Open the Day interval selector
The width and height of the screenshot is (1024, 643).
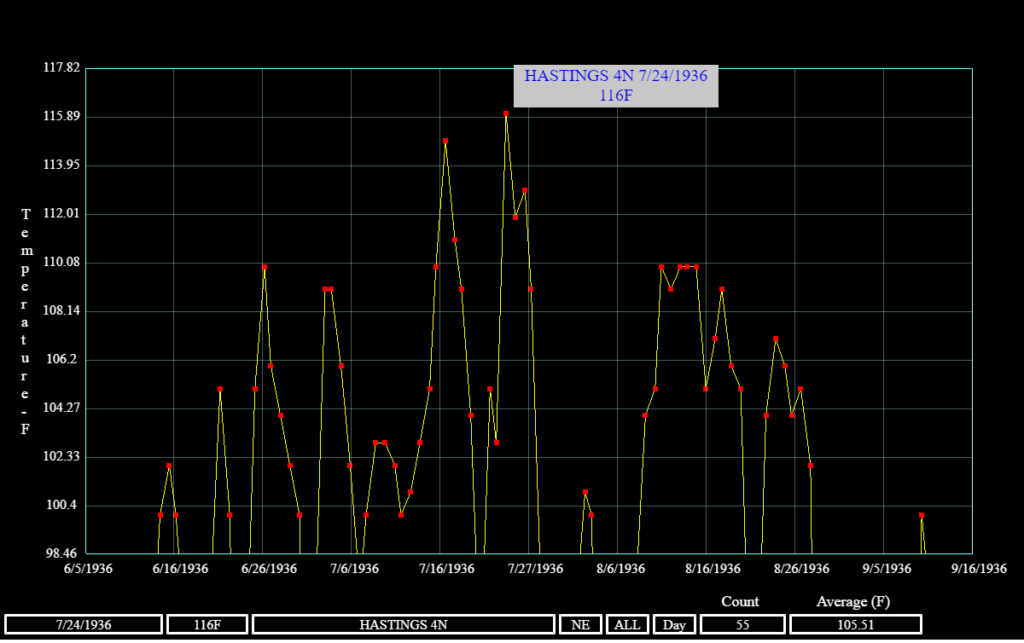(674, 625)
